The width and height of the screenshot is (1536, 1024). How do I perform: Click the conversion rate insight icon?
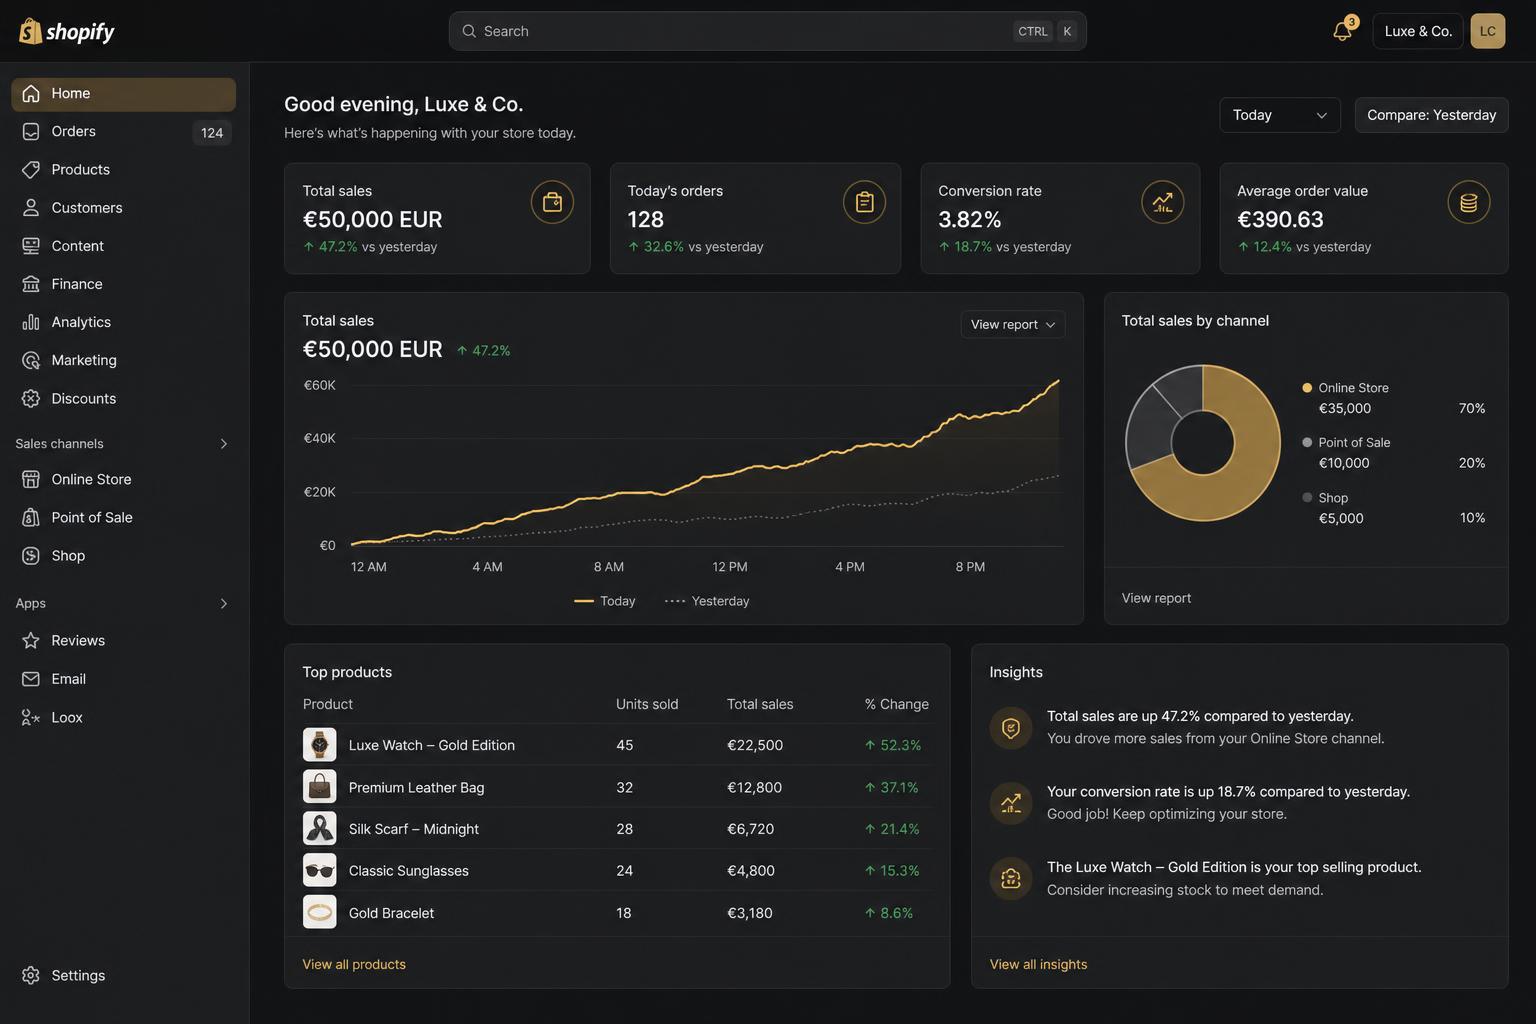1010,803
